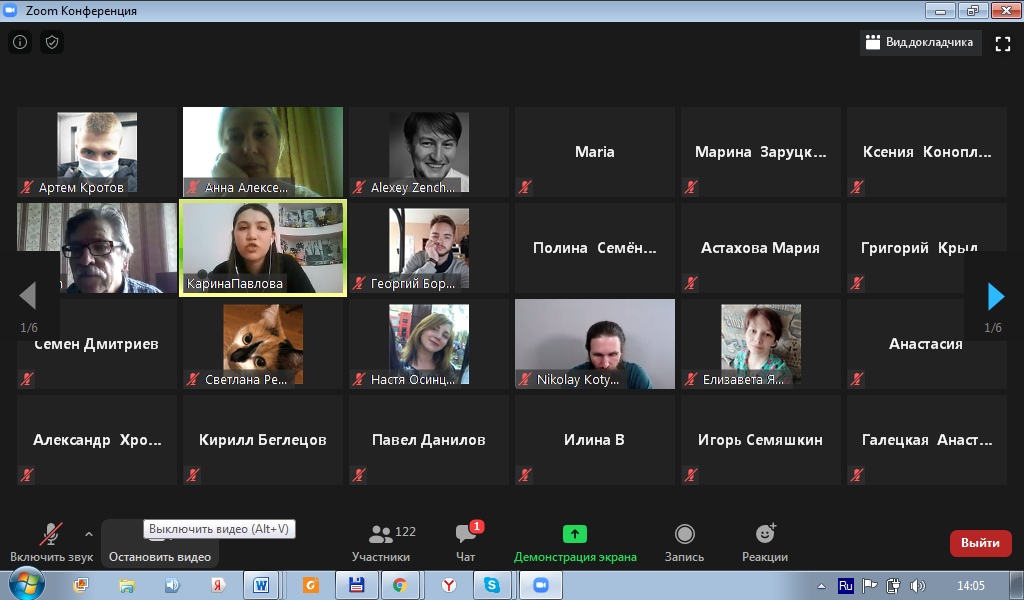The height and width of the screenshot is (600, 1024).
Task: Click the name Семен Дмитриев
Action: tap(97, 344)
